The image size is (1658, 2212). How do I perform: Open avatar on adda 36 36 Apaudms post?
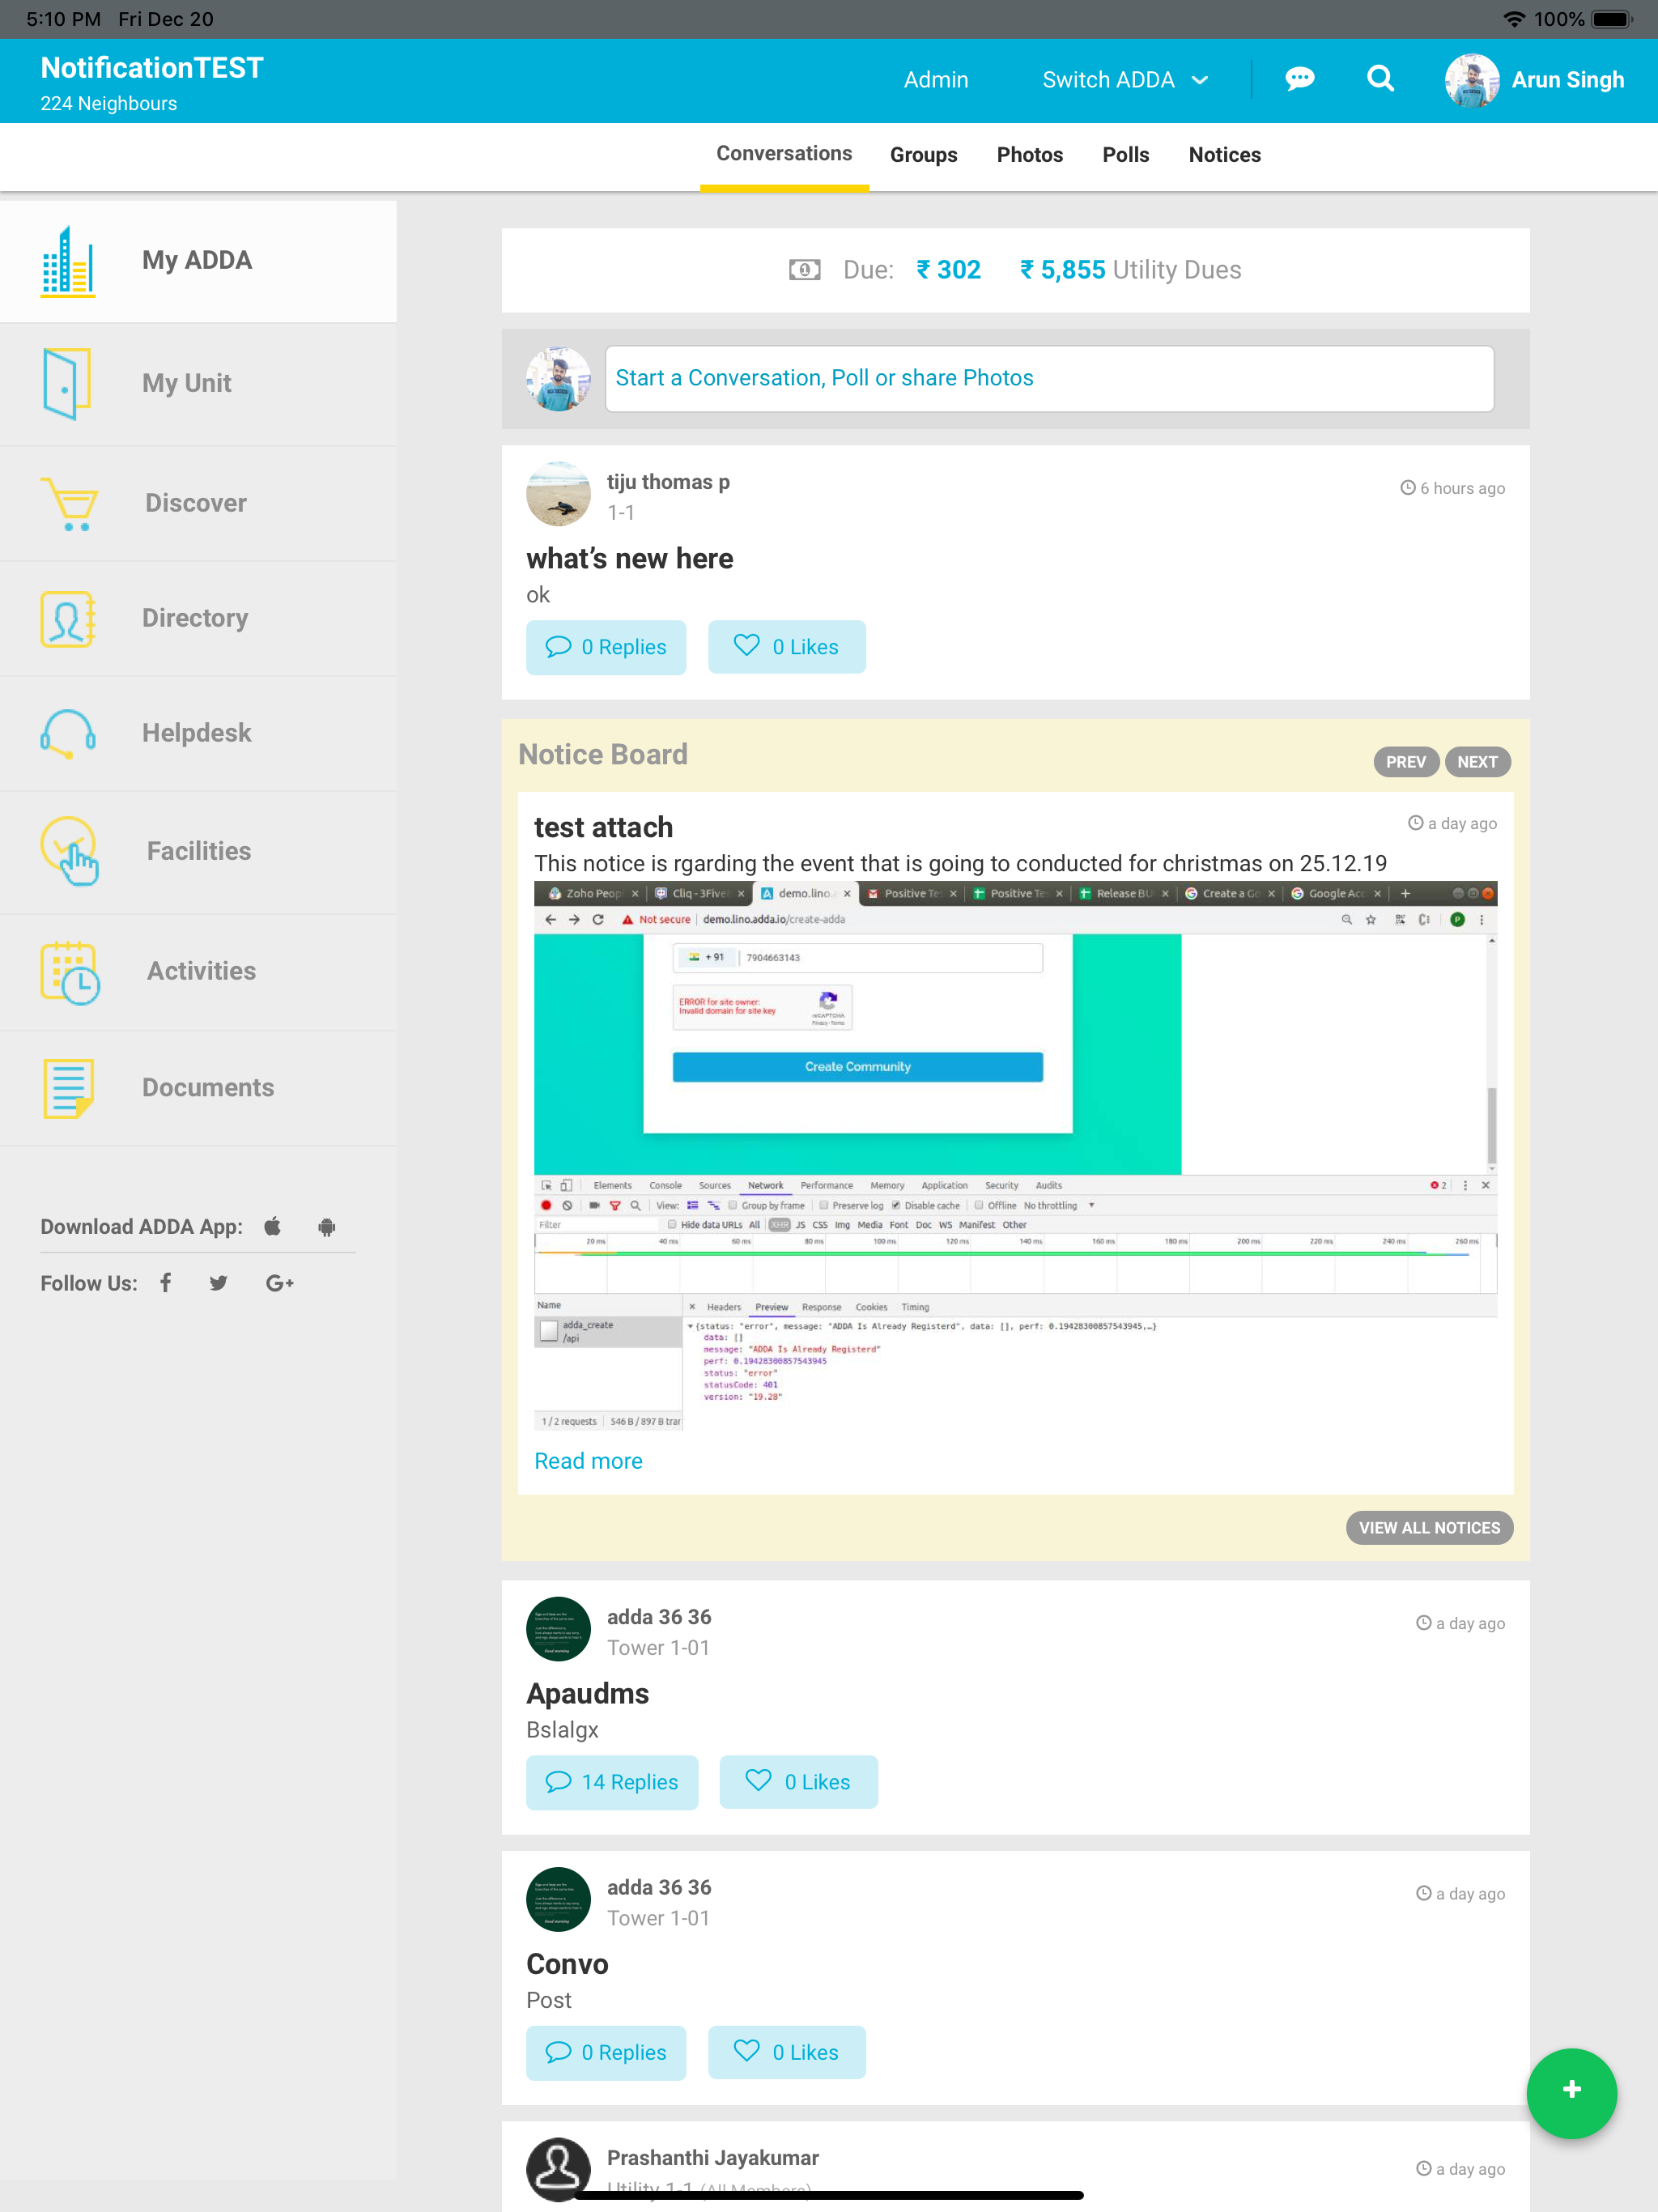pyautogui.click(x=558, y=1629)
